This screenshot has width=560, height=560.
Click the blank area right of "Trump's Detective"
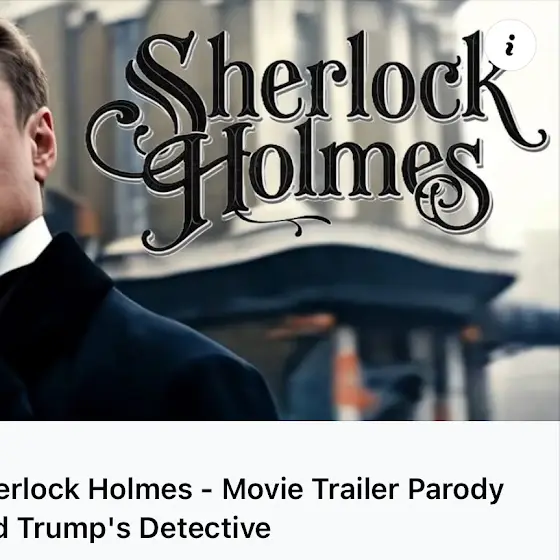click(x=414, y=528)
